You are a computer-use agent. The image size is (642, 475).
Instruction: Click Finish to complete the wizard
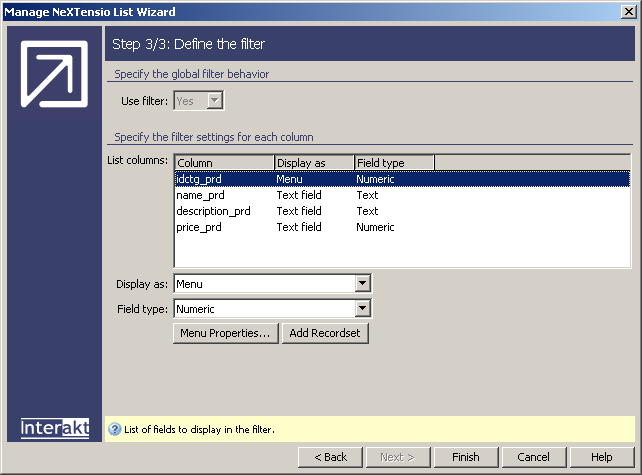pos(466,457)
